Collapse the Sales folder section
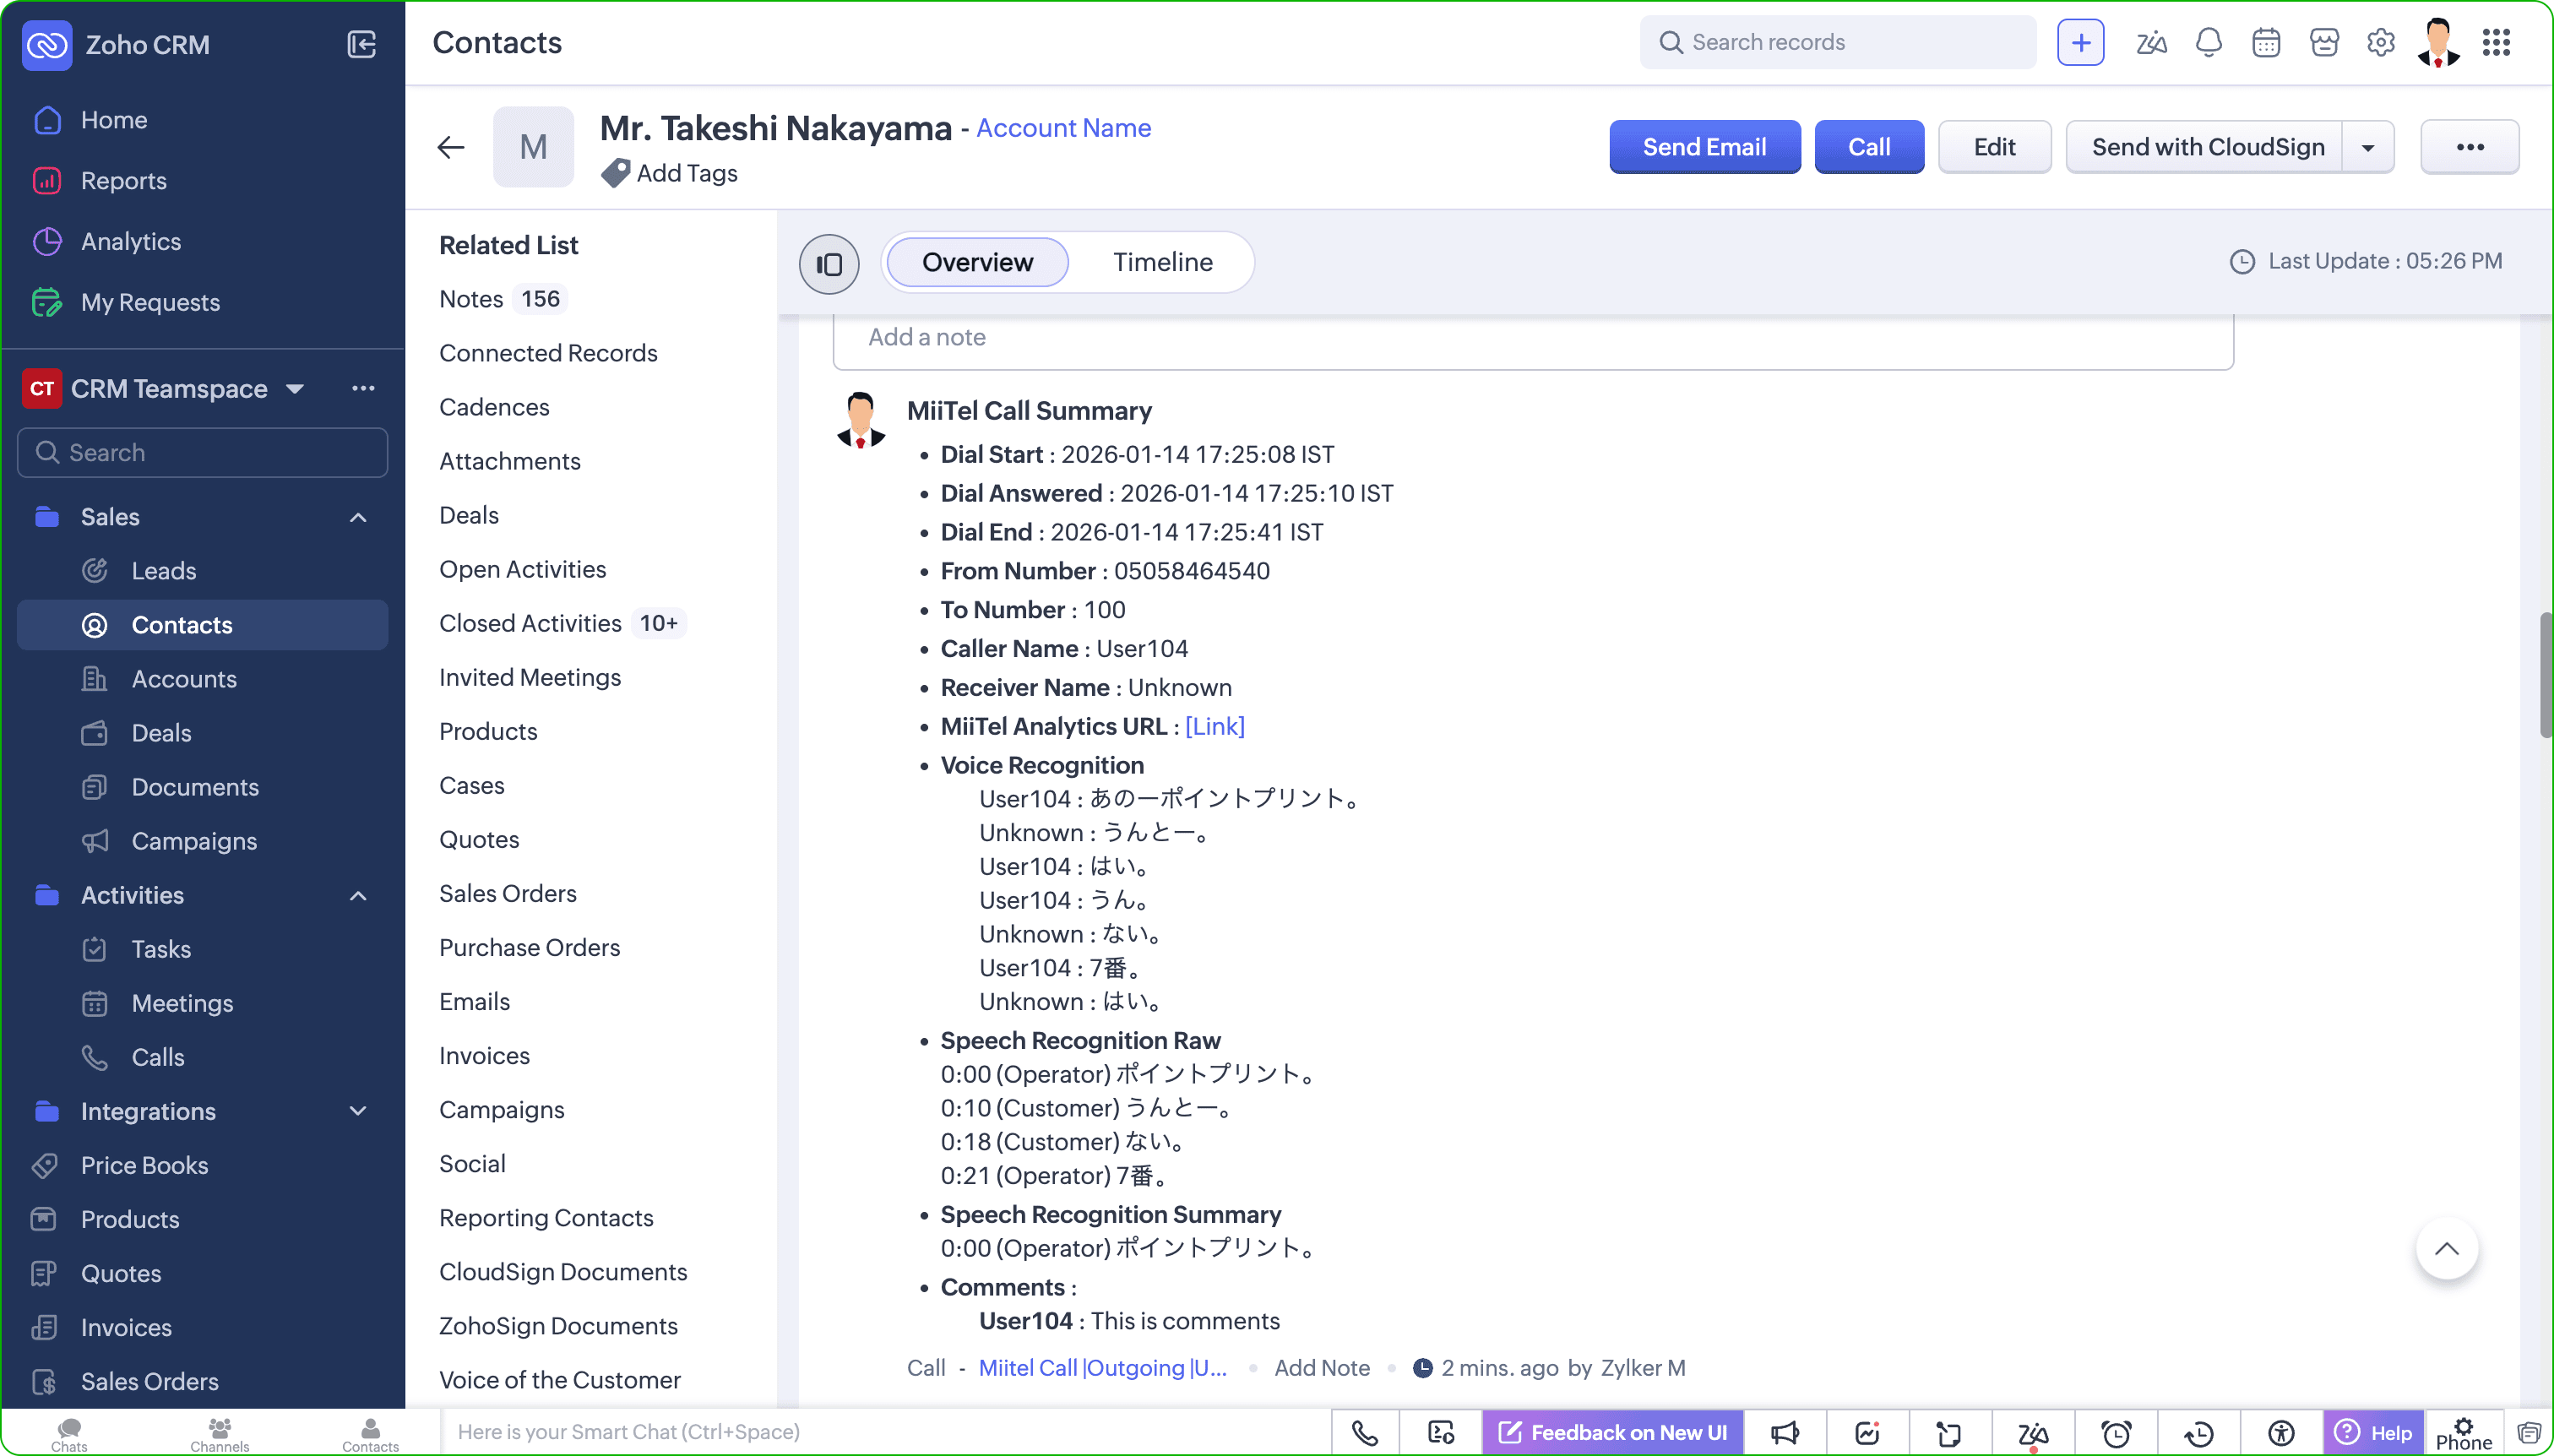 click(x=358, y=517)
